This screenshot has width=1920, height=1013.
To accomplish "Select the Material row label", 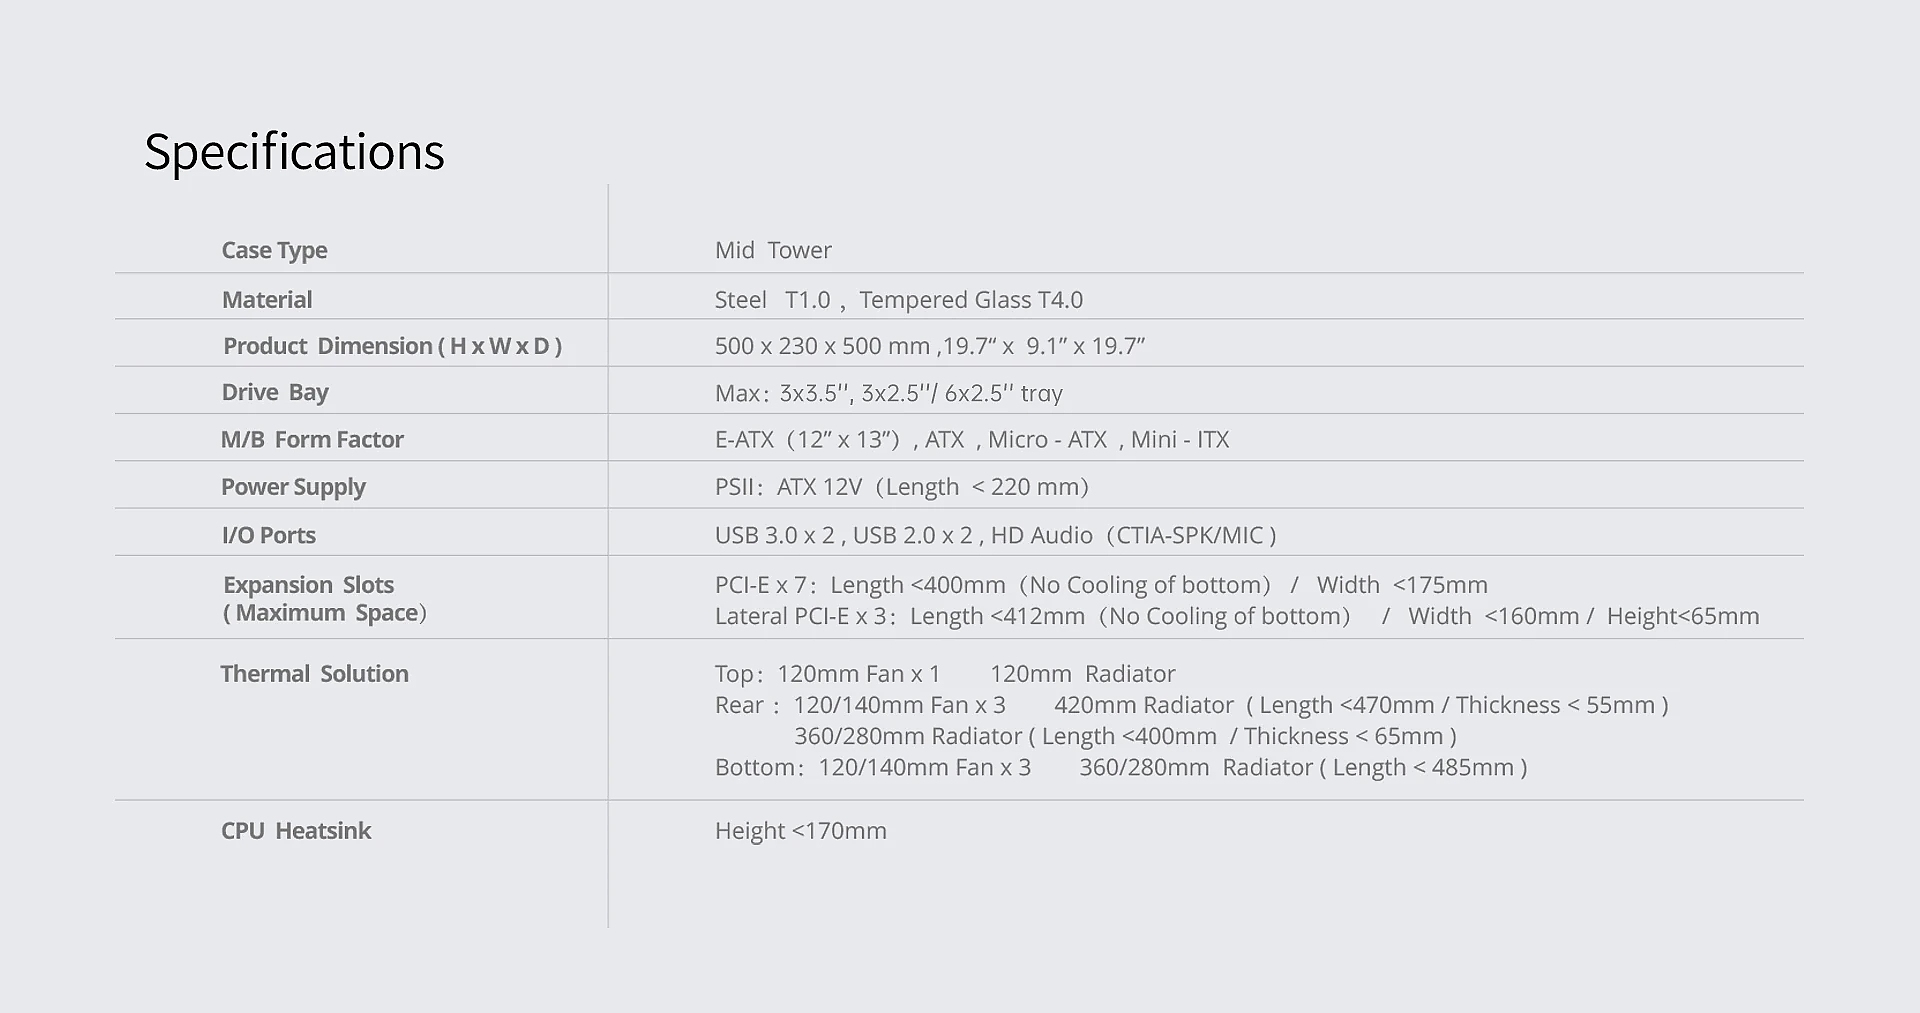I will tap(267, 300).
